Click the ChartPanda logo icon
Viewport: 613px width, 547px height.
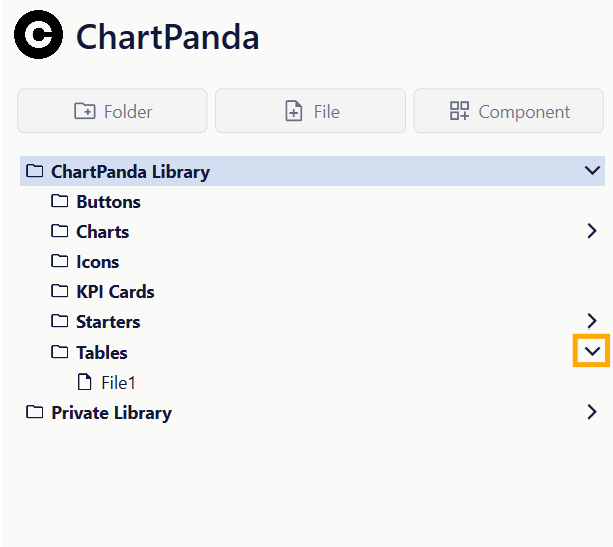[x=38, y=36]
